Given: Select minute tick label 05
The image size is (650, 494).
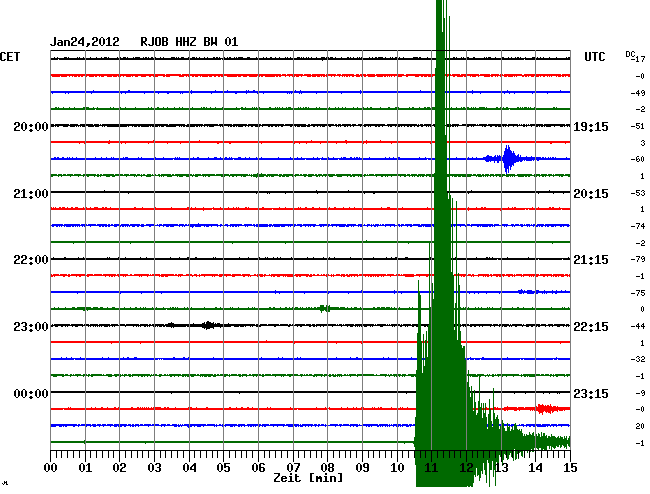Looking at the screenshot, I should pyautogui.click(x=223, y=468).
